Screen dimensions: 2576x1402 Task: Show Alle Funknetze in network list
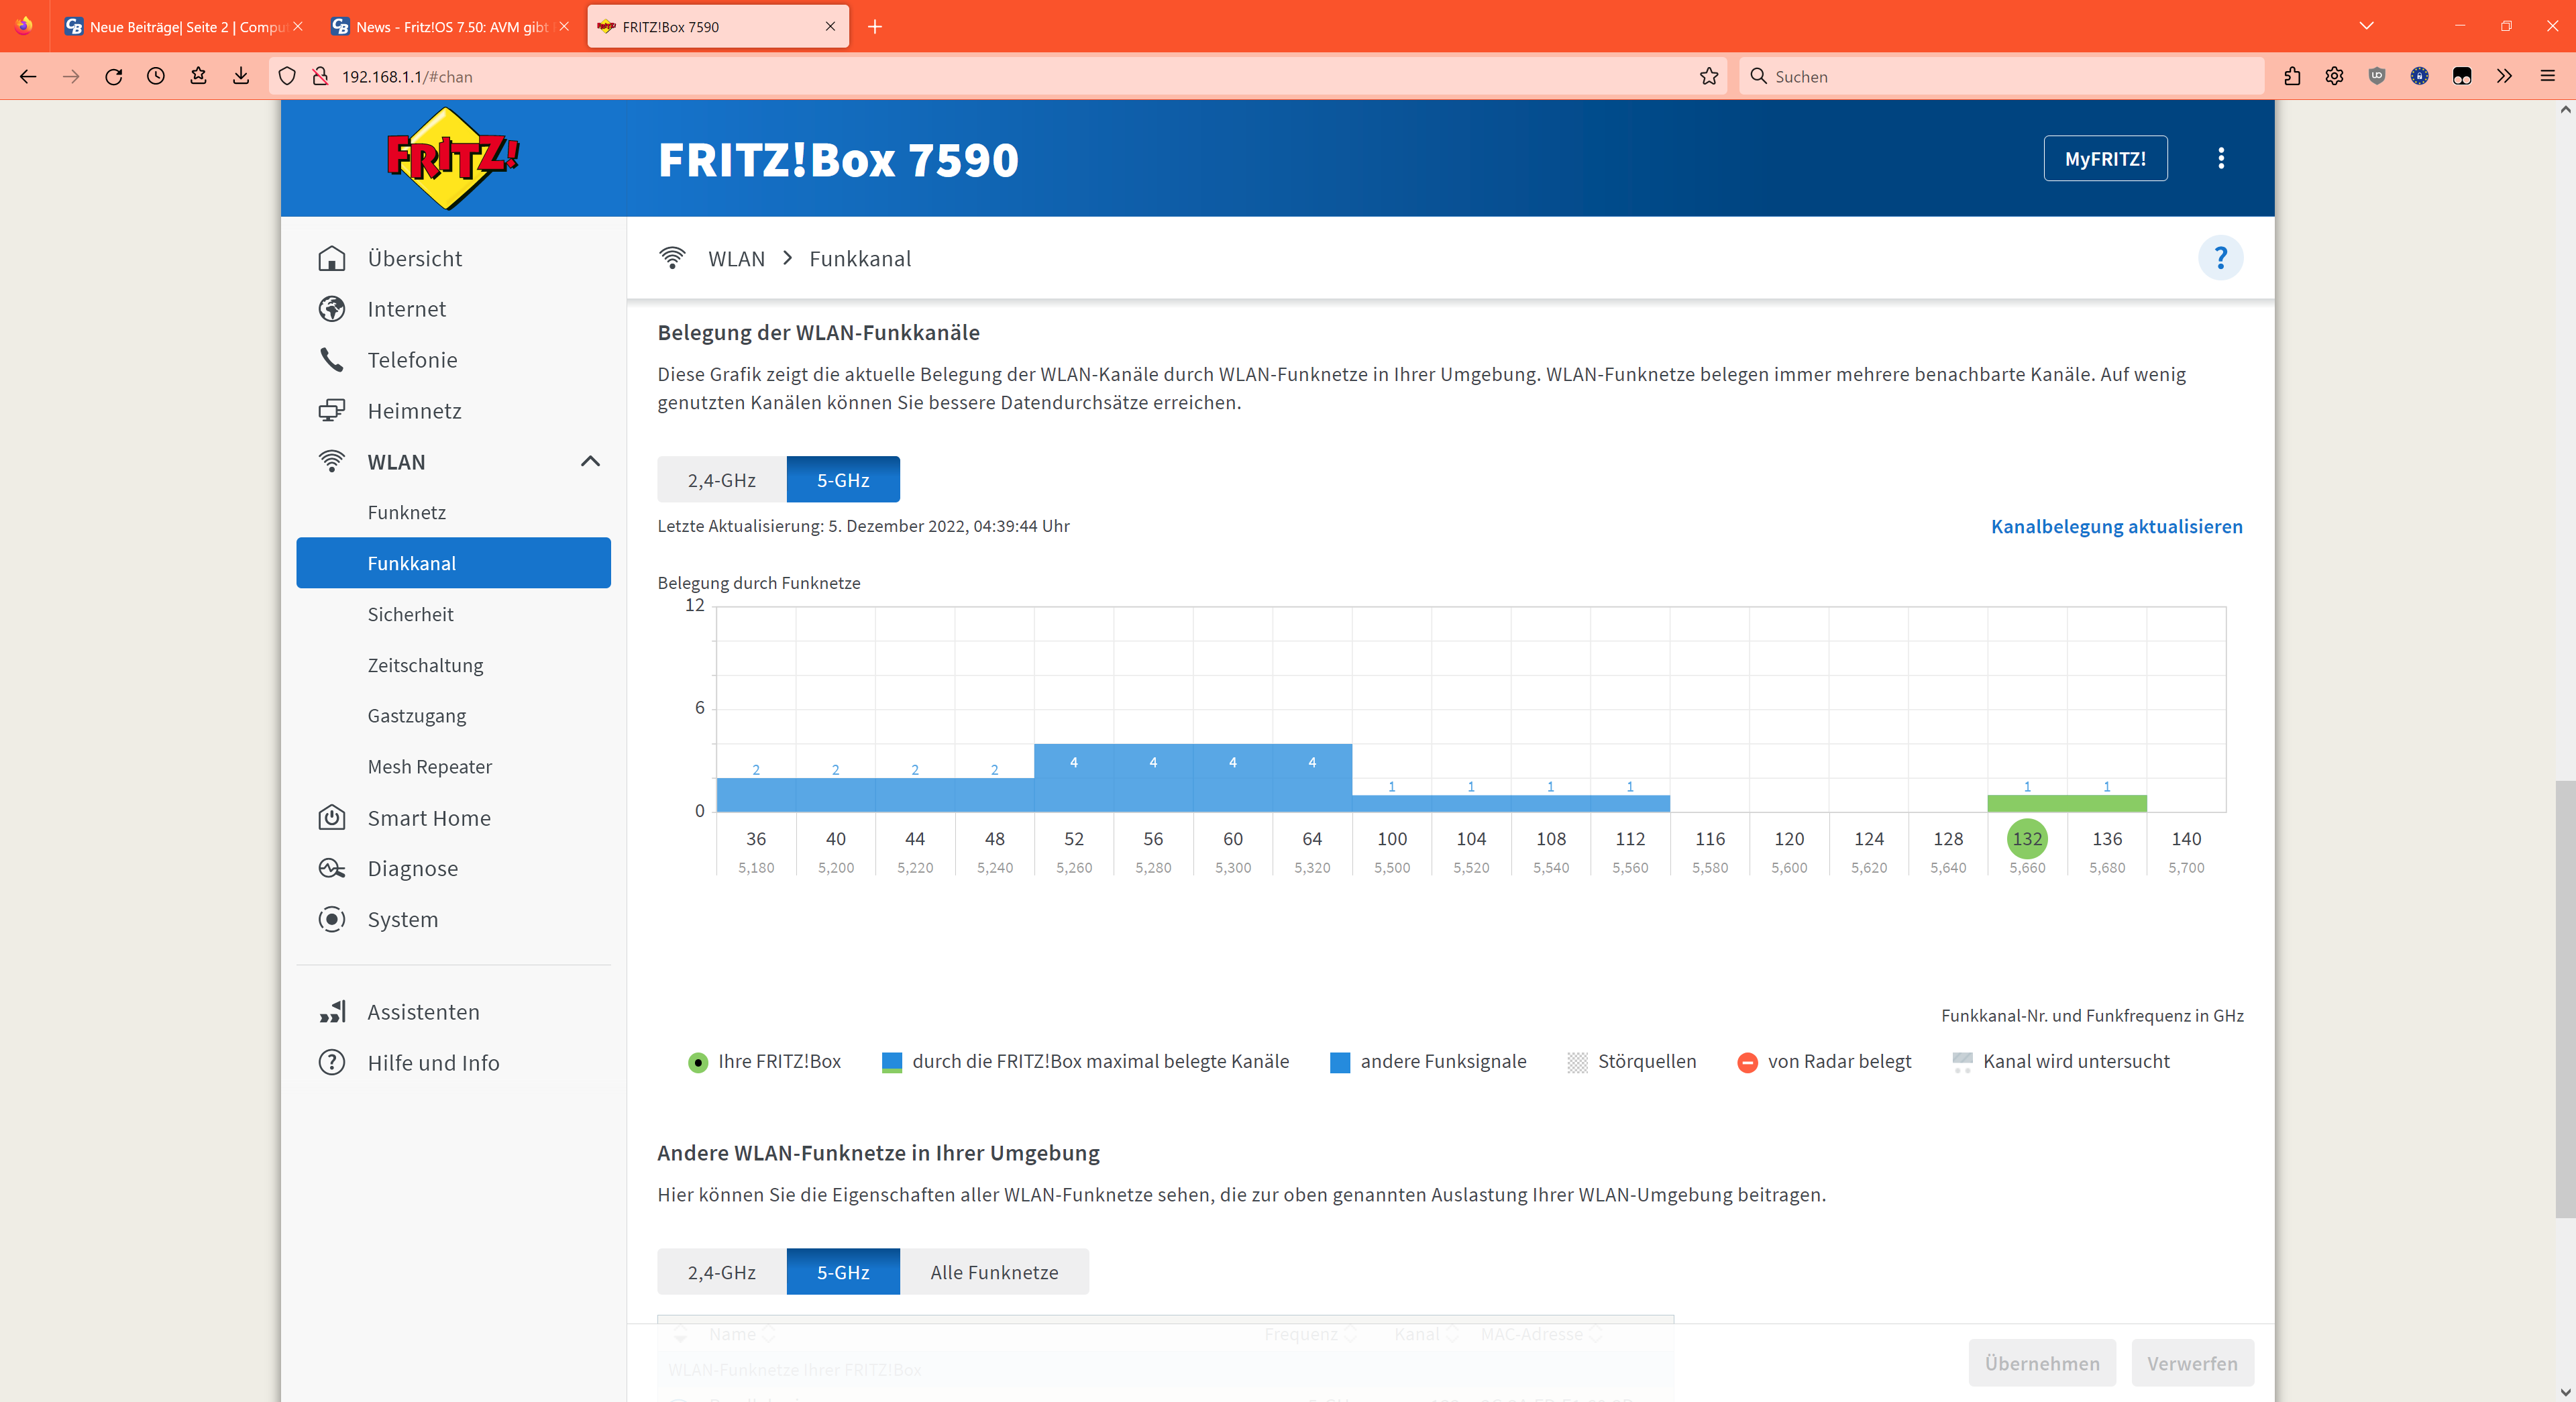point(993,1272)
